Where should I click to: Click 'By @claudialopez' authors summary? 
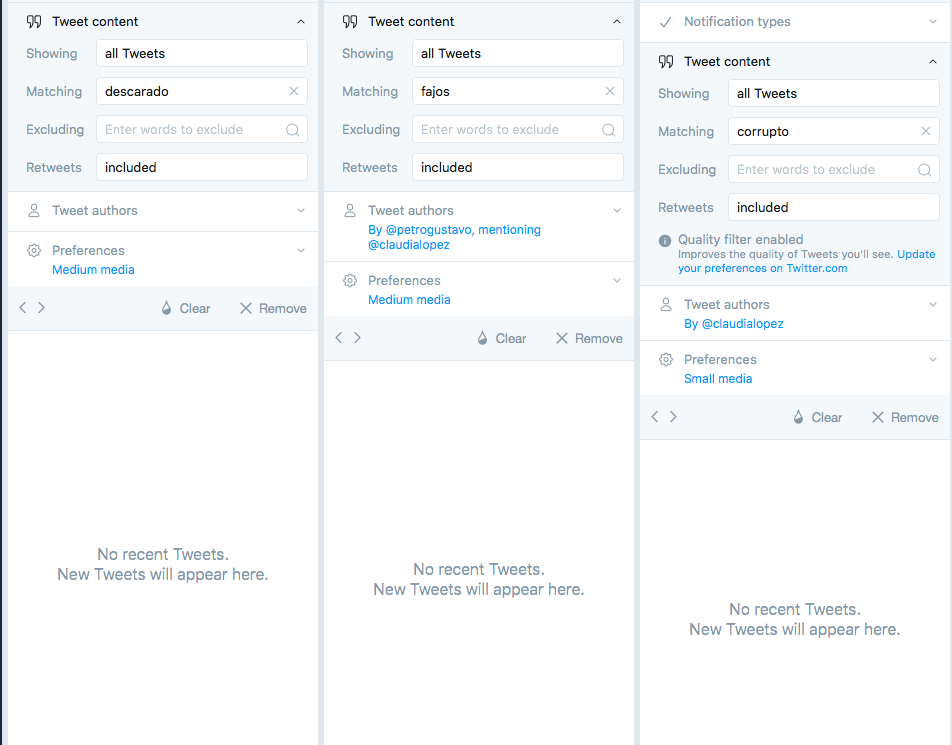pyautogui.click(x=733, y=324)
